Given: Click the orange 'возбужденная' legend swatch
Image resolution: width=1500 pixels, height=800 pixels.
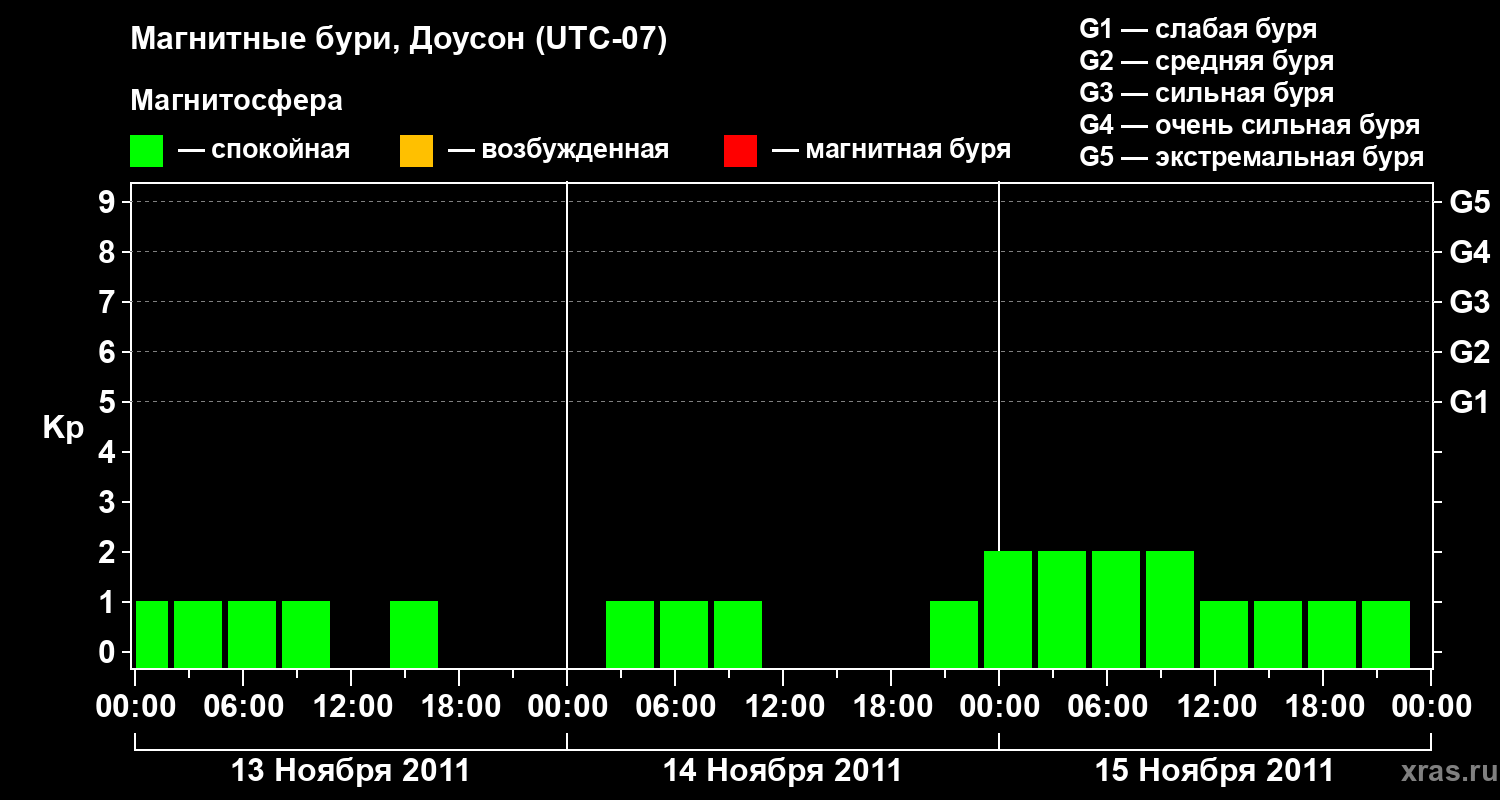Looking at the screenshot, I should (416, 151).
